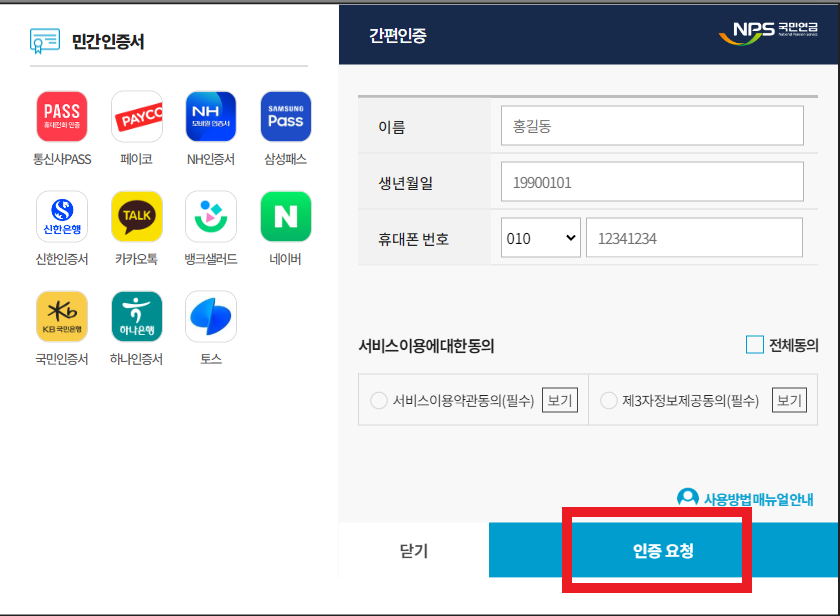Select the 통신사PASS certificate icon
The height and width of the screenshot is (616, 840).
point(62,116)
